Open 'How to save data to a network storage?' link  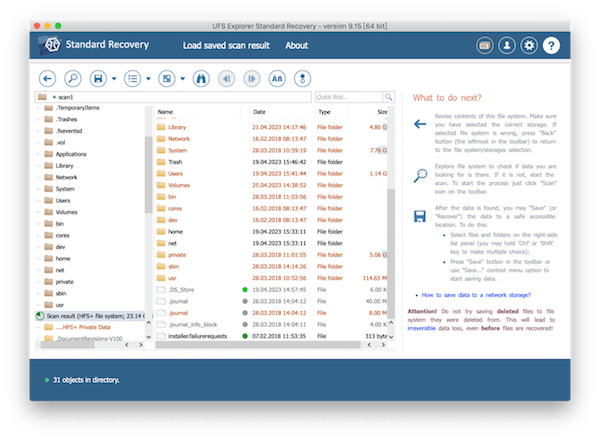tap(476, 295)
